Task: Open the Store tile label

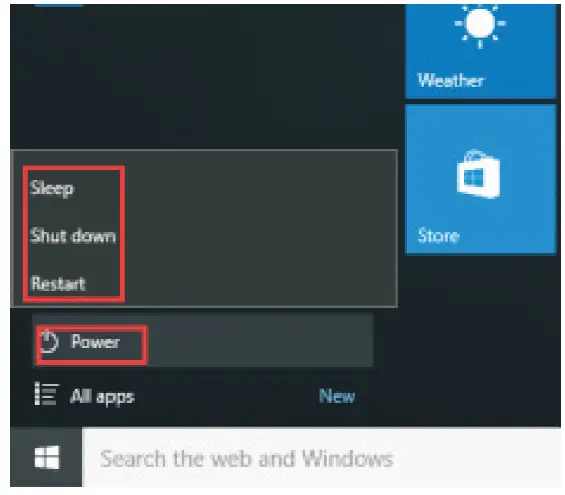Action: pyautogui.click(x=439, y=236)
